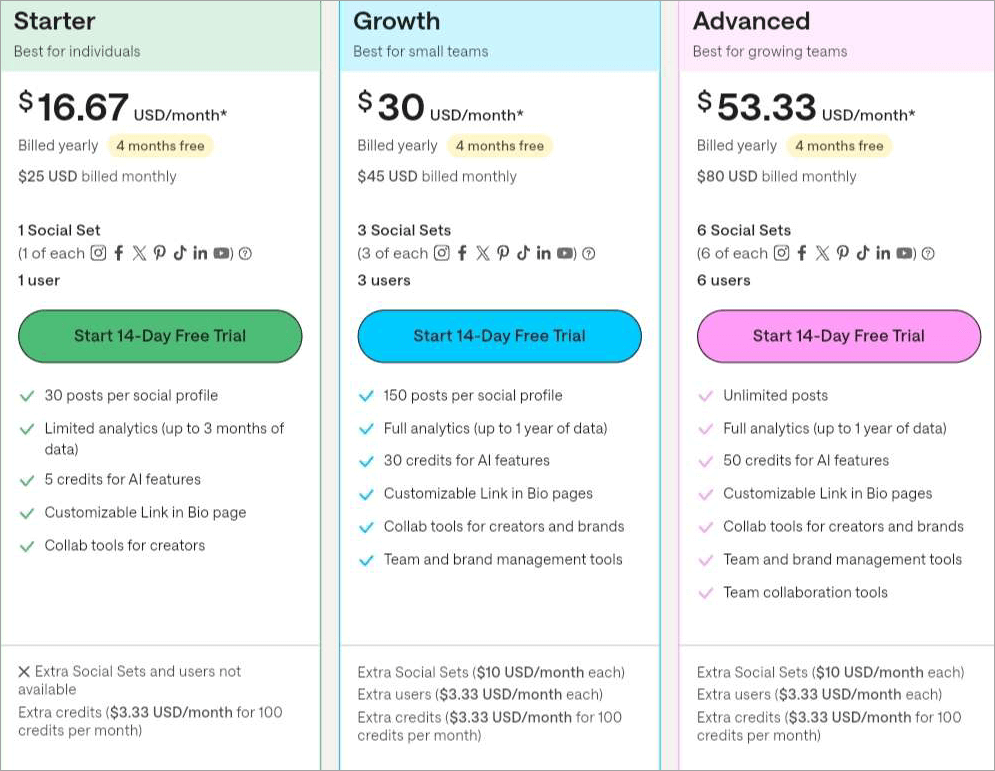This screenshot has height=771, width=995.
Task: Open Social Sets help icon in Growth plan
Action: [x=588, y=254]
